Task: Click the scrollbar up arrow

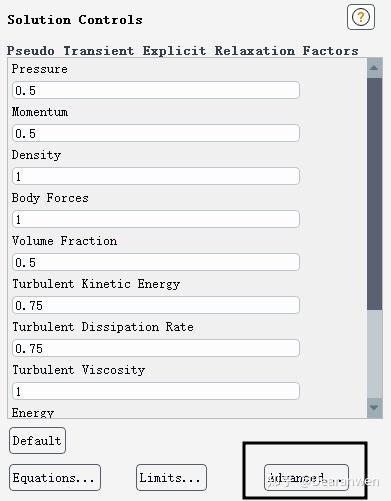Action: click(x=374, y=68)
